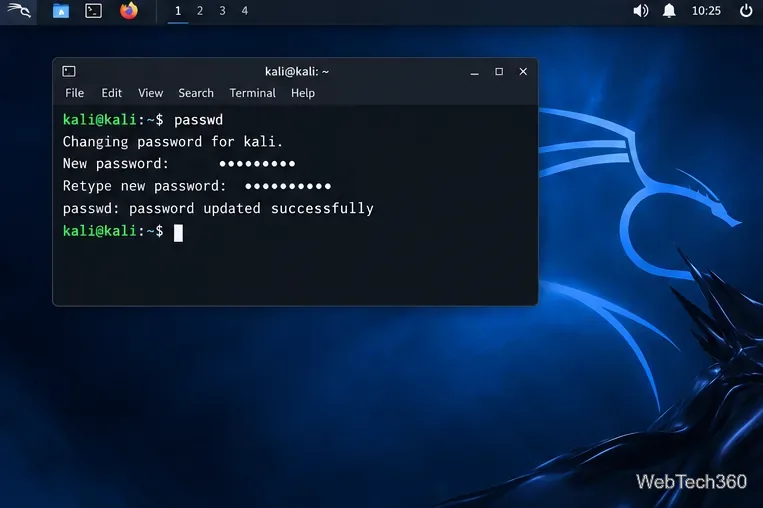Open the notifications bell
This screenshot has width=763, height=508.
[669, 11]
